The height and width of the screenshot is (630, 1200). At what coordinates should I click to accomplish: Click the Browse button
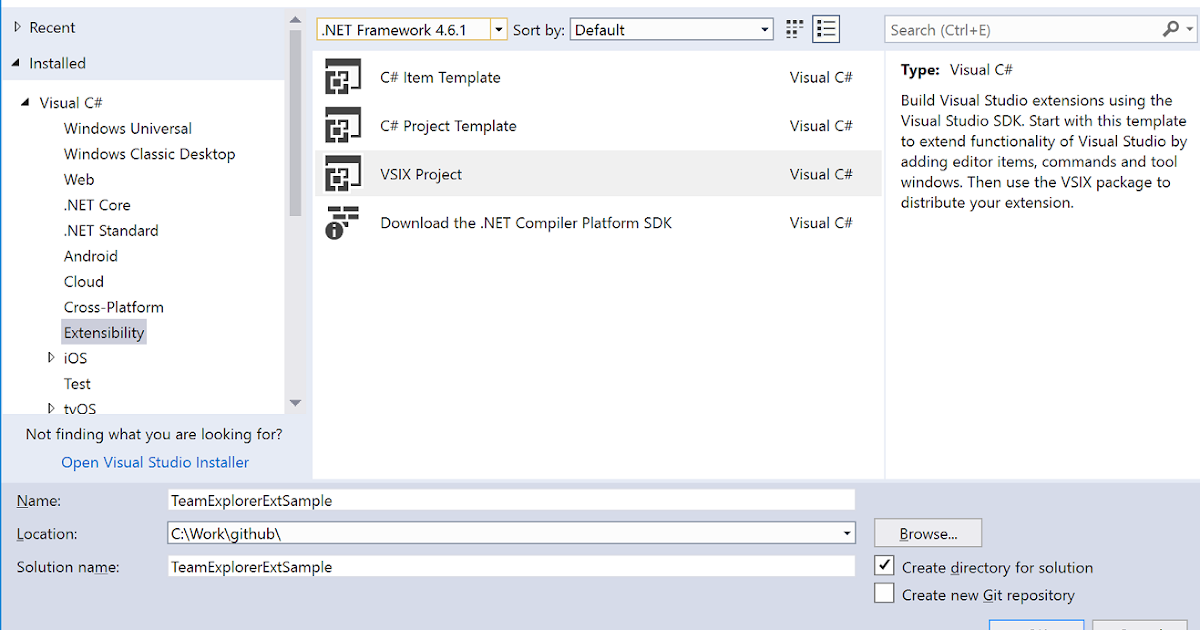[x=927, y=533]
